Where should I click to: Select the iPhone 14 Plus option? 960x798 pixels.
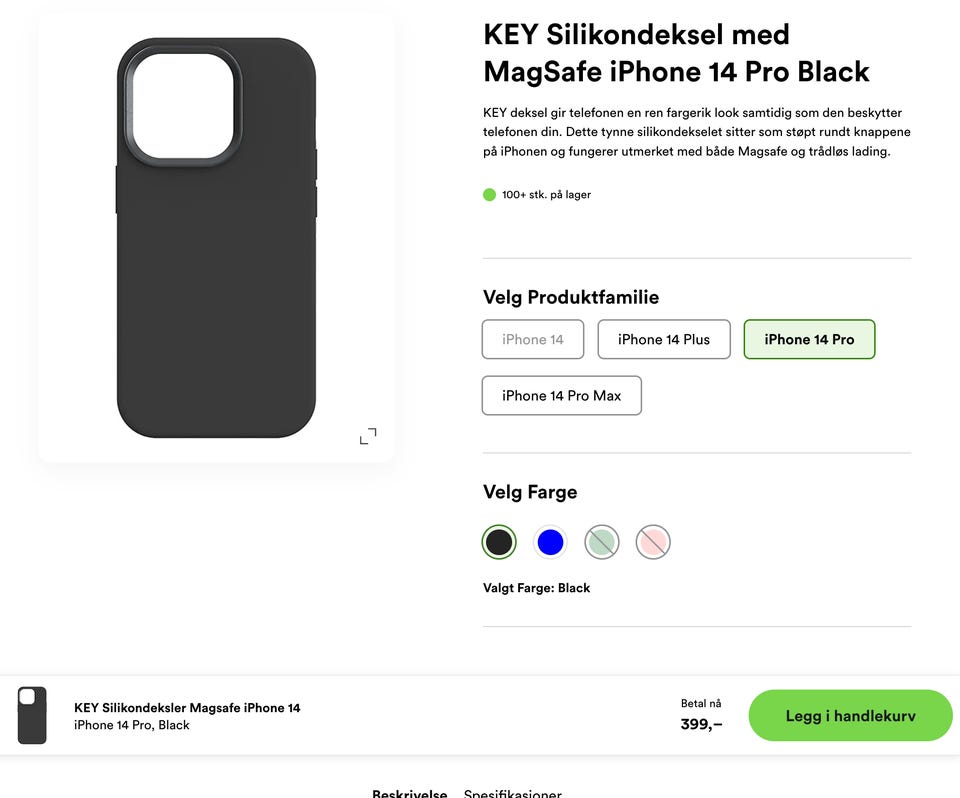point(664,339)
